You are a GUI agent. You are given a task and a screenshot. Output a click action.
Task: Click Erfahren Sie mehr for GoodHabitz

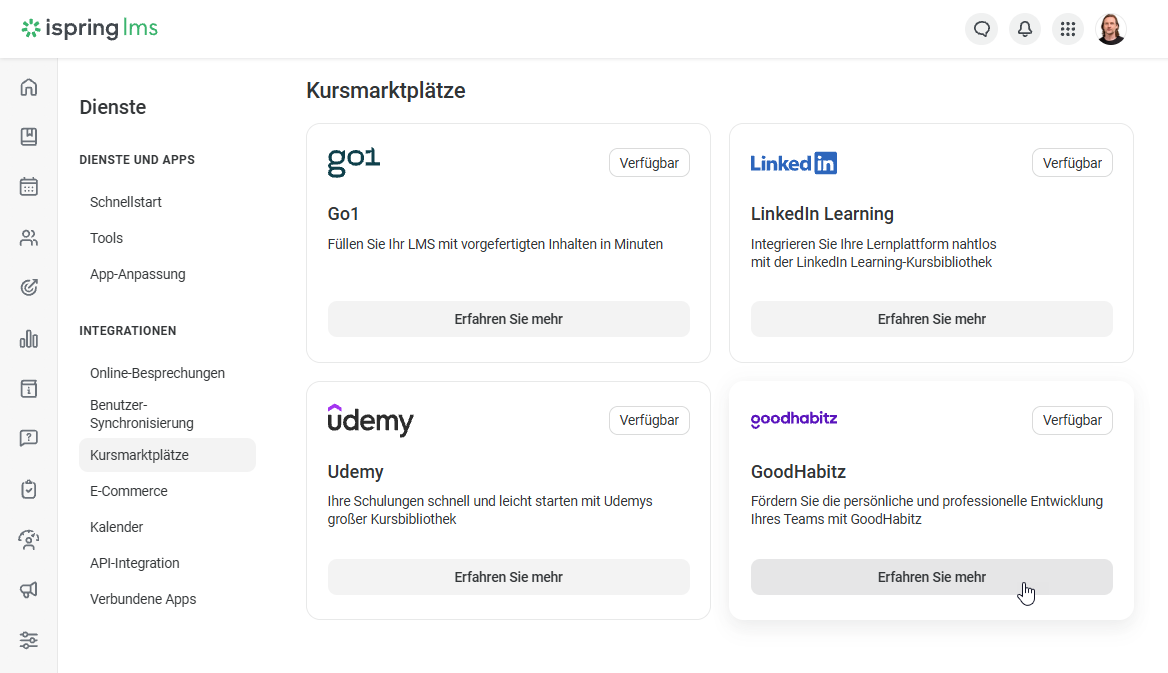(x=932, y=577)
